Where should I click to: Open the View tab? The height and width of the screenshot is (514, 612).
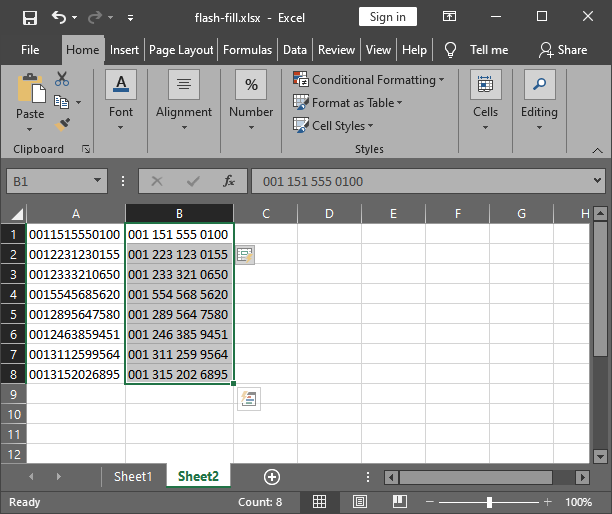tap(378, 50)
